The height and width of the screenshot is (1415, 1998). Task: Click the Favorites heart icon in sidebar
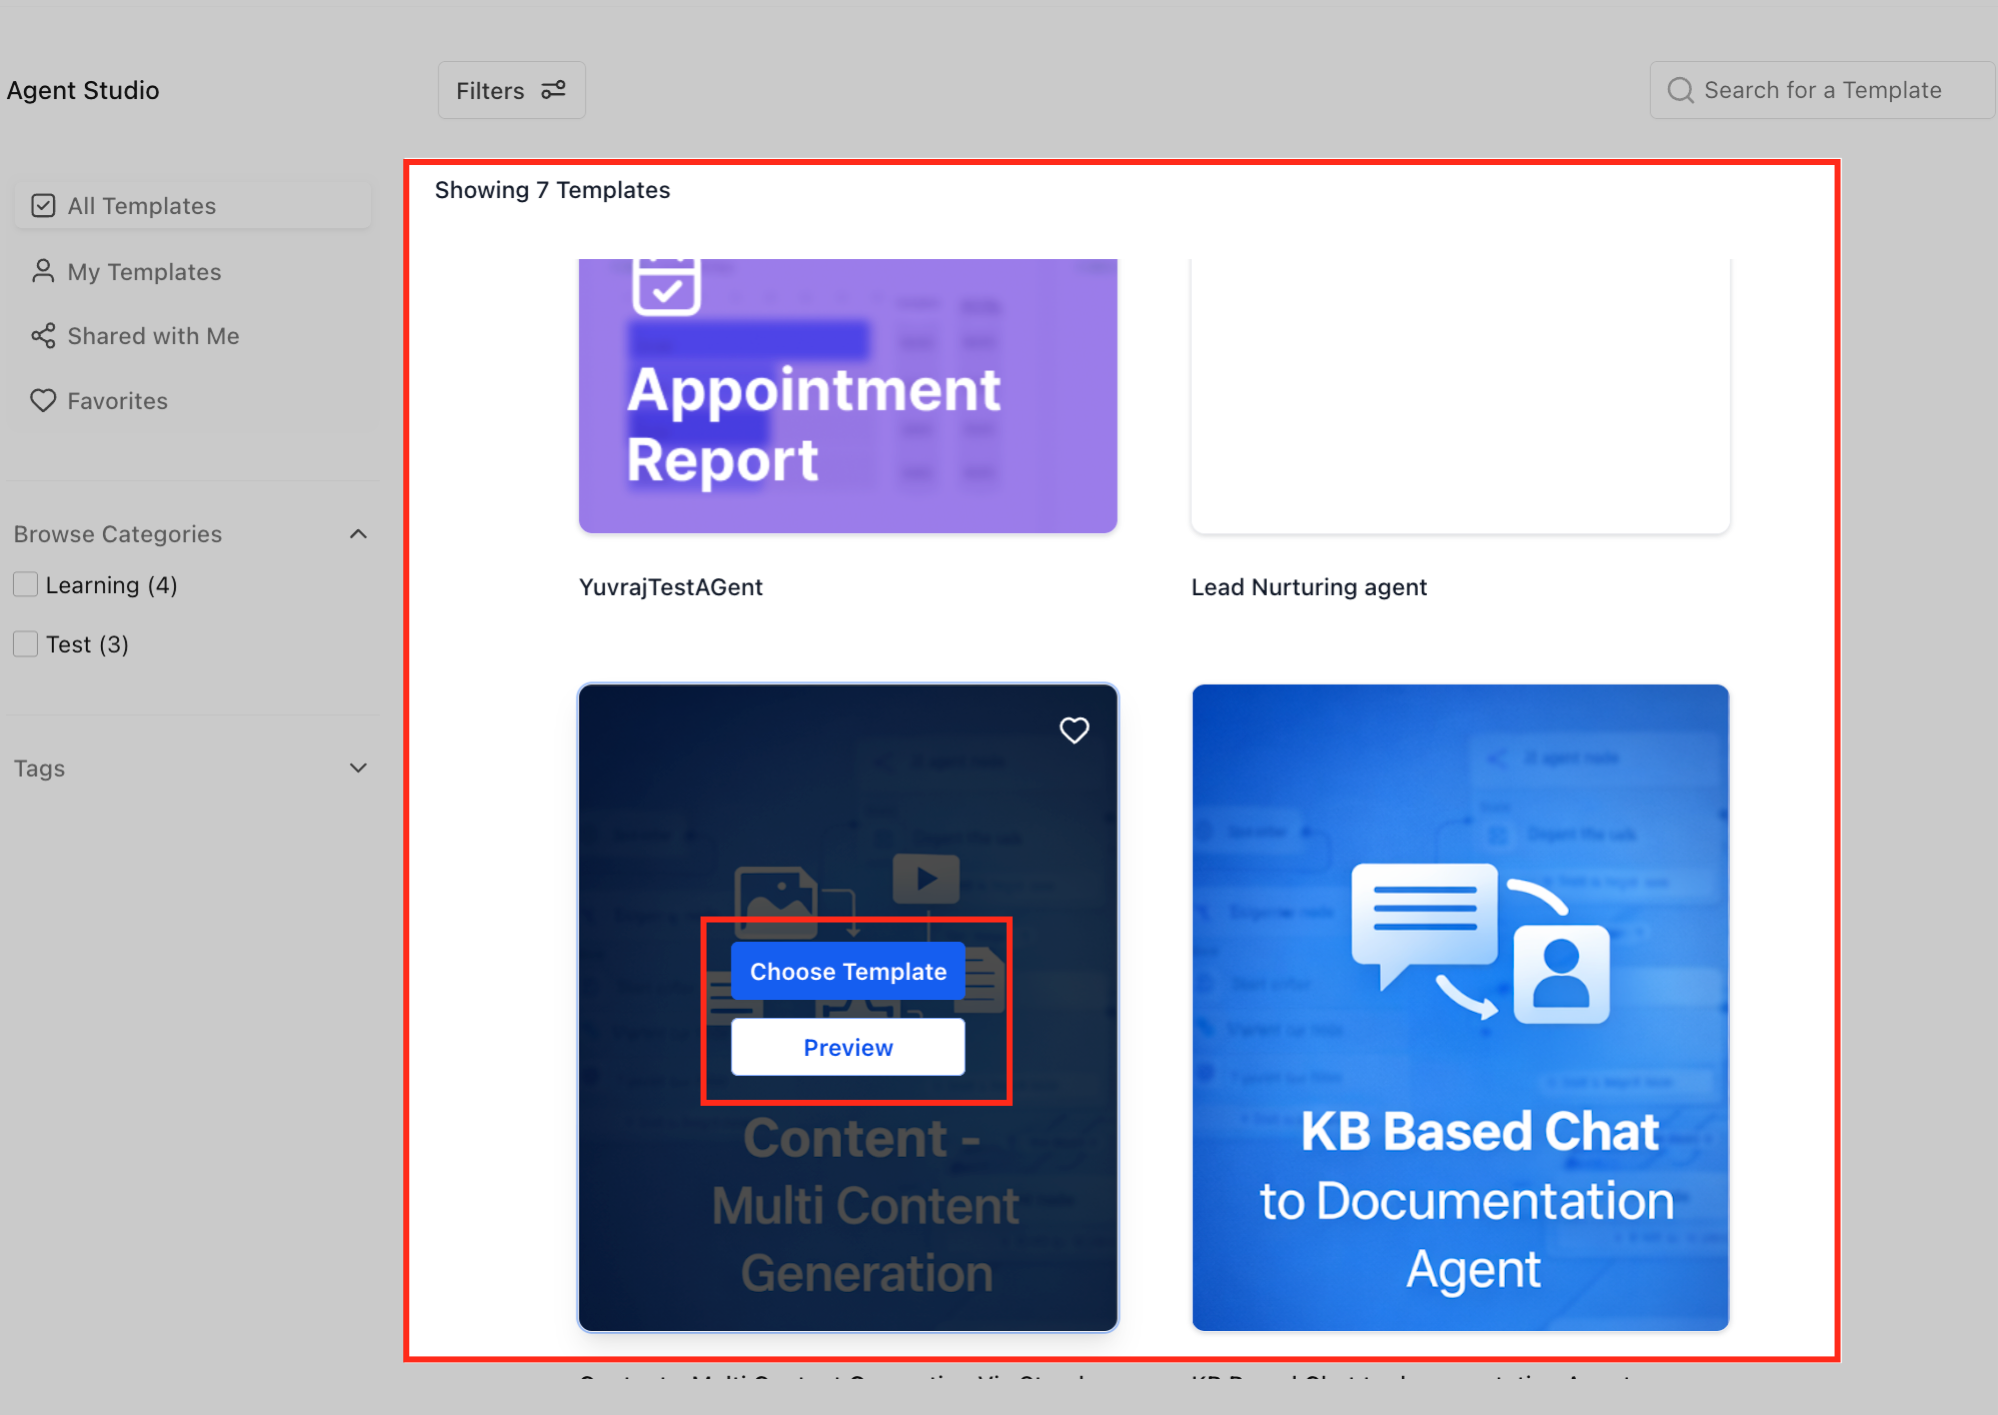[43, 401]
